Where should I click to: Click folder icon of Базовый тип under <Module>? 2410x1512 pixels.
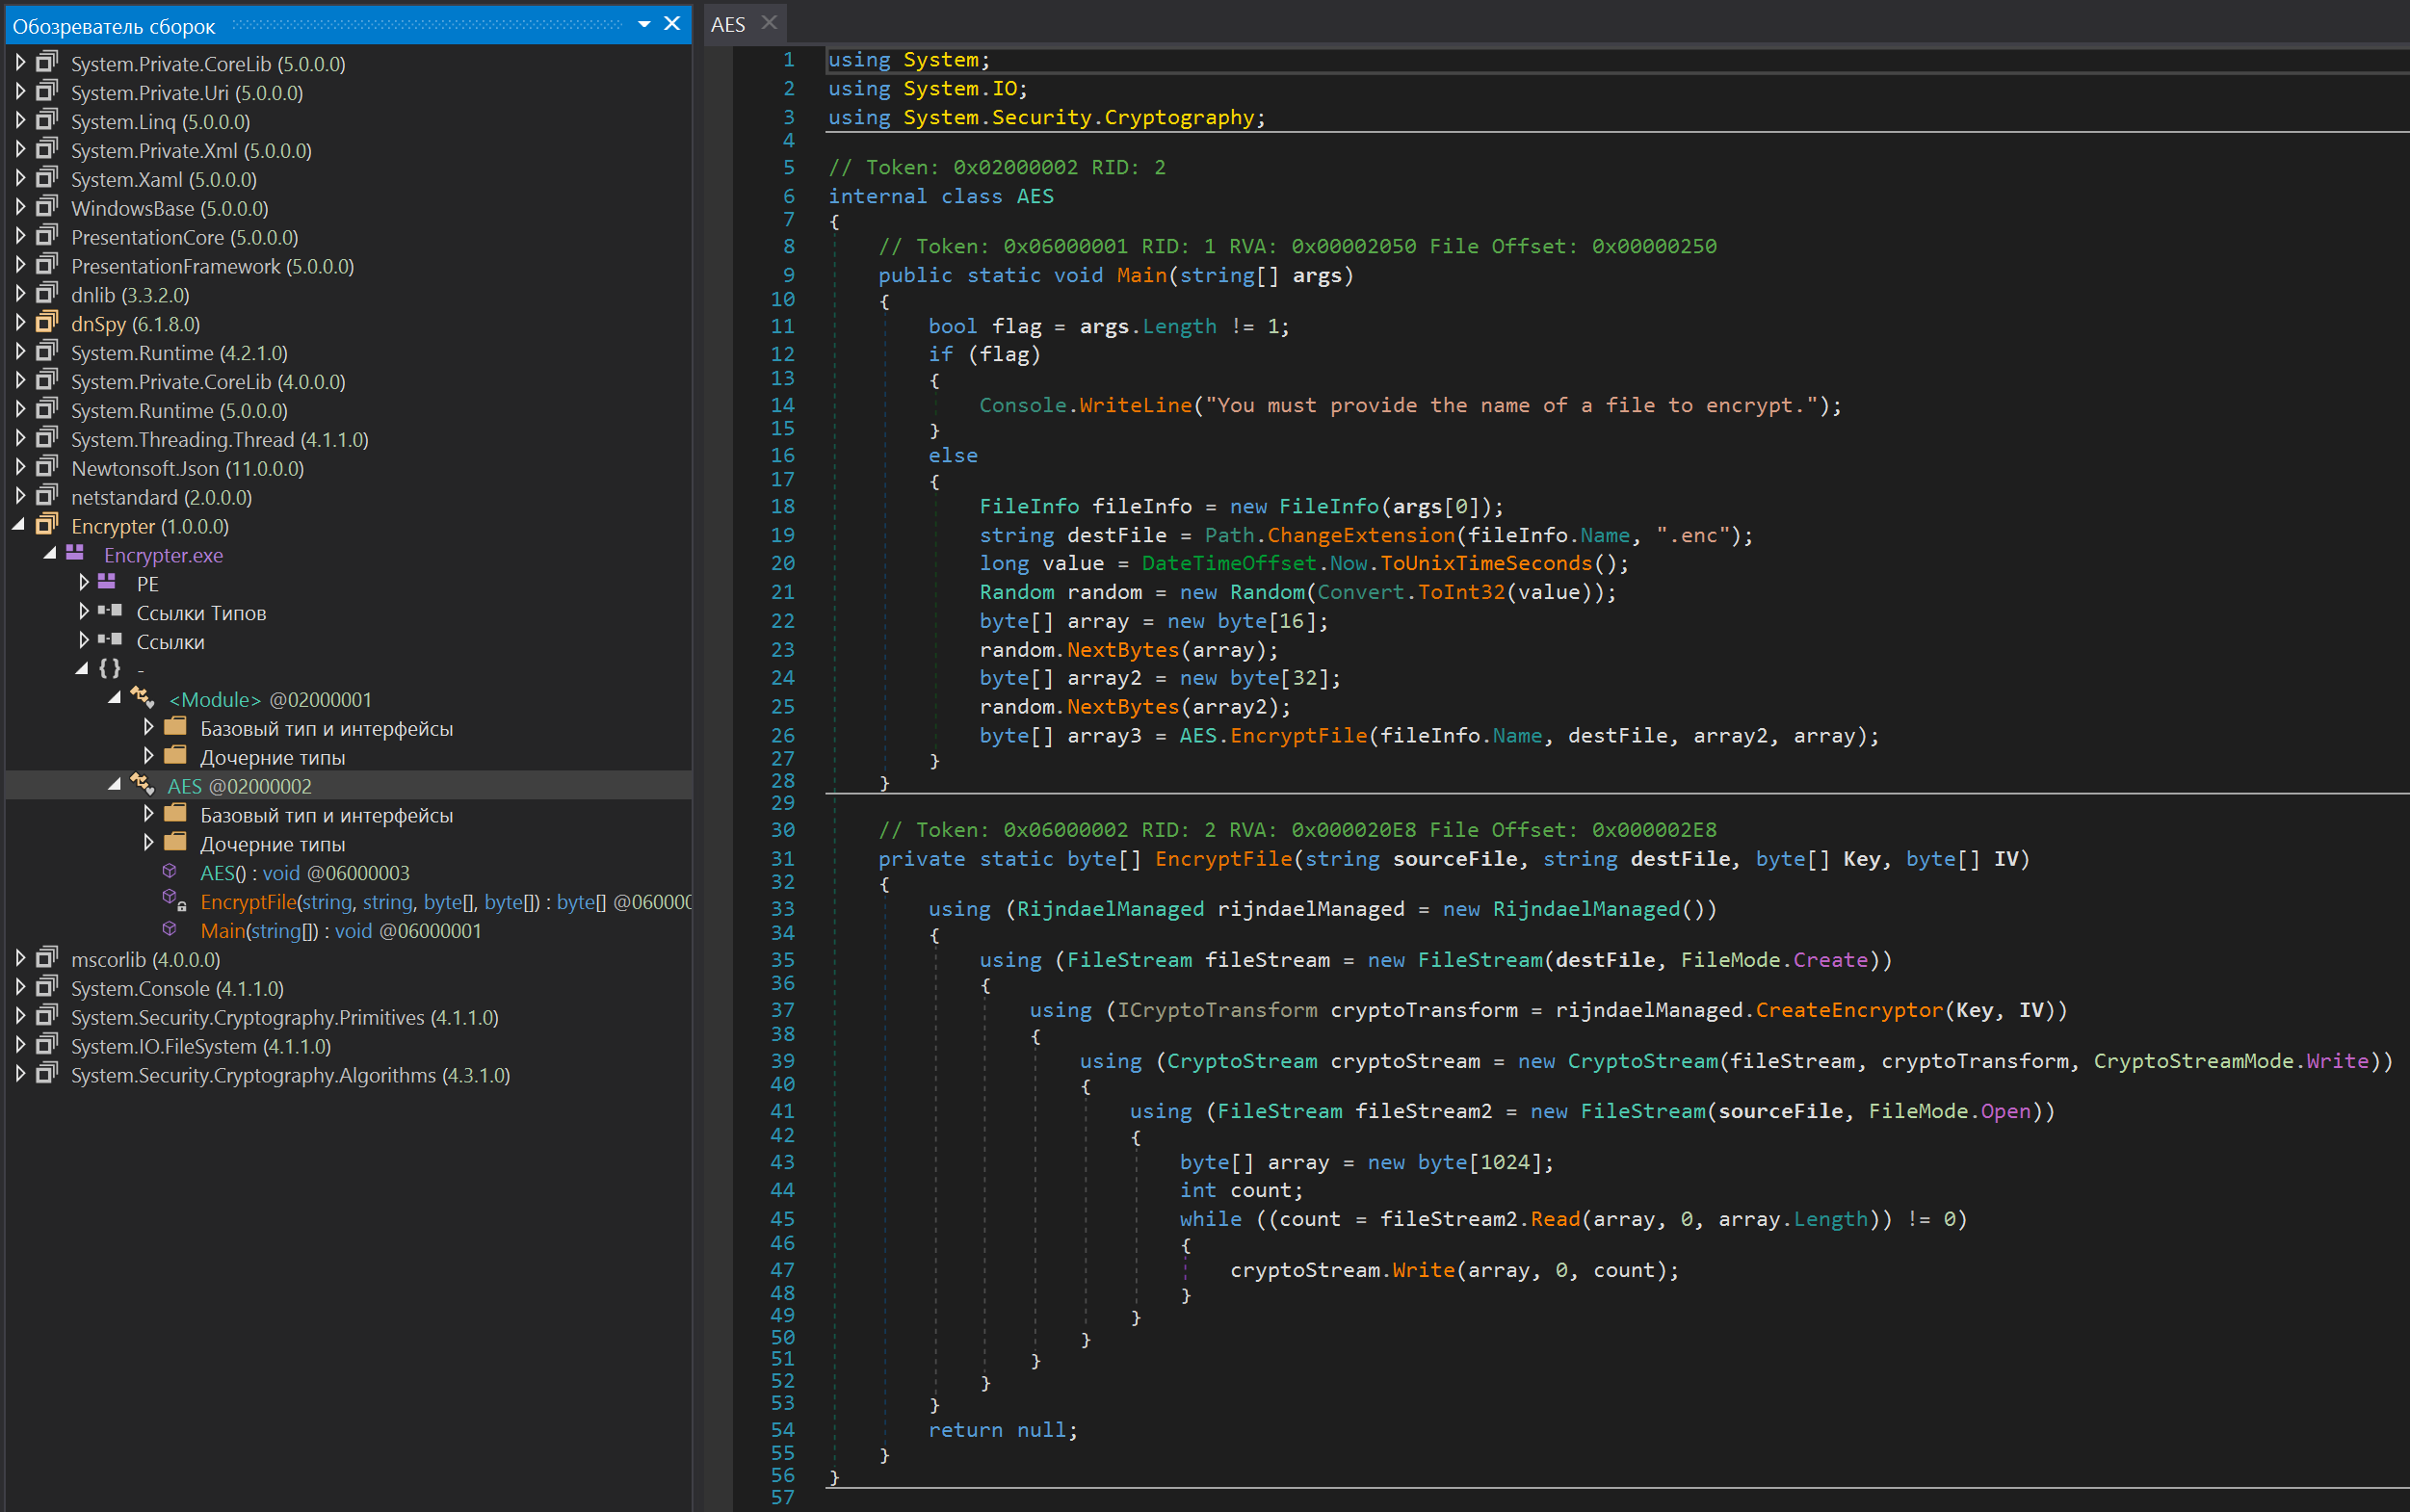175,727
